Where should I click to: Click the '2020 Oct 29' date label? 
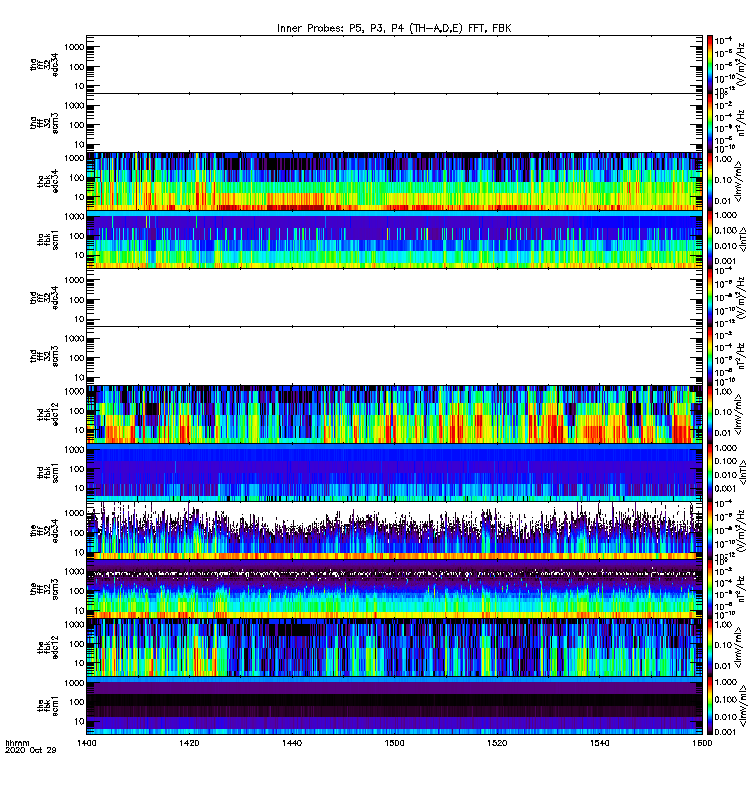pyautogui.click(x=31, y=751)
